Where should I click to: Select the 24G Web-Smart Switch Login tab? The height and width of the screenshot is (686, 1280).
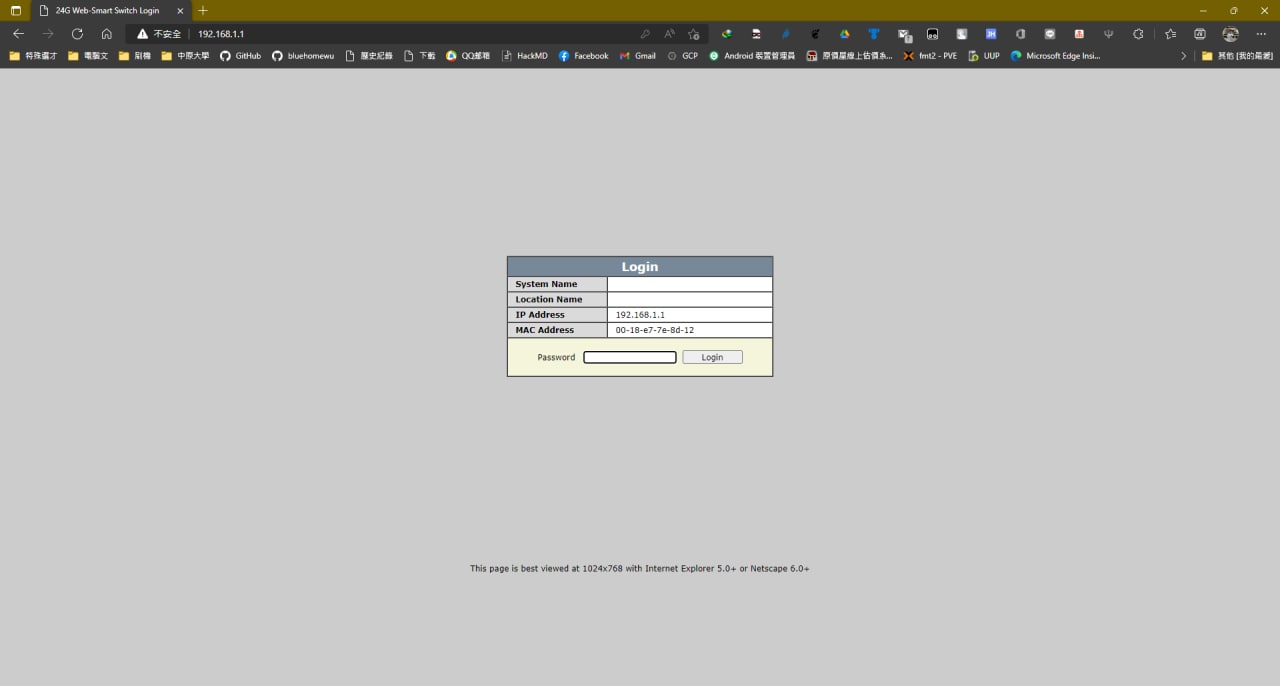[109, 10]
